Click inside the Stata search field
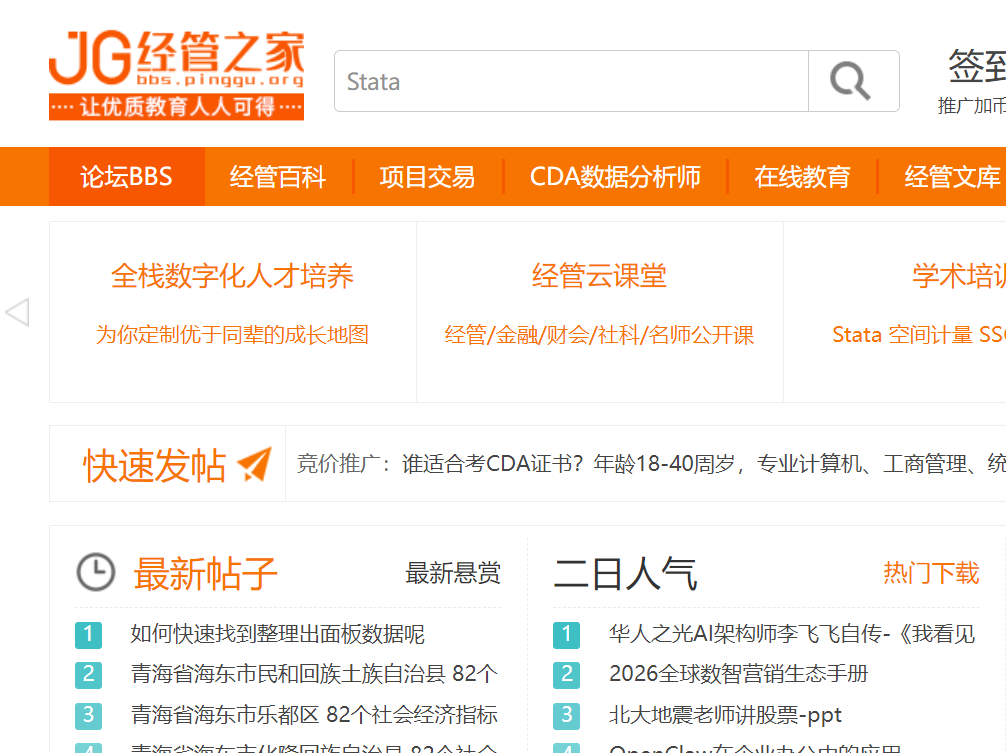This screenshot has height=753, width=1006. [570, 81]
